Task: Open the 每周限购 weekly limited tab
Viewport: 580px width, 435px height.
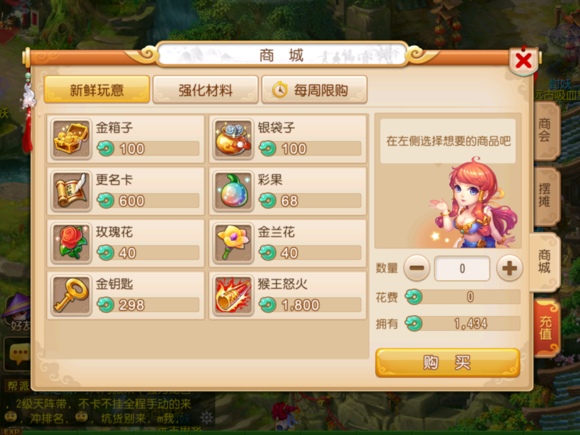Action: click(314, 90)
